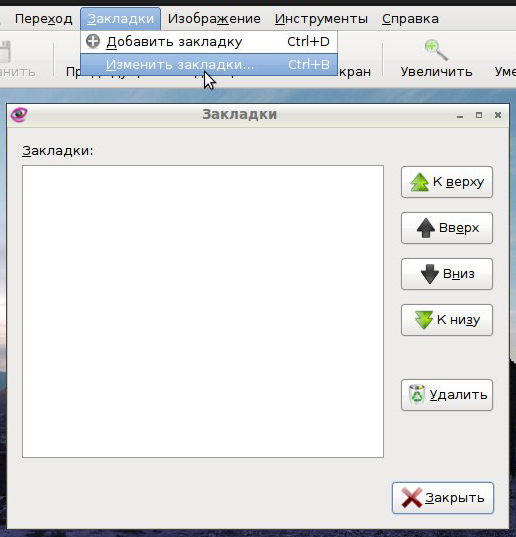Open the Справка menu

click(x=410, y=18)
